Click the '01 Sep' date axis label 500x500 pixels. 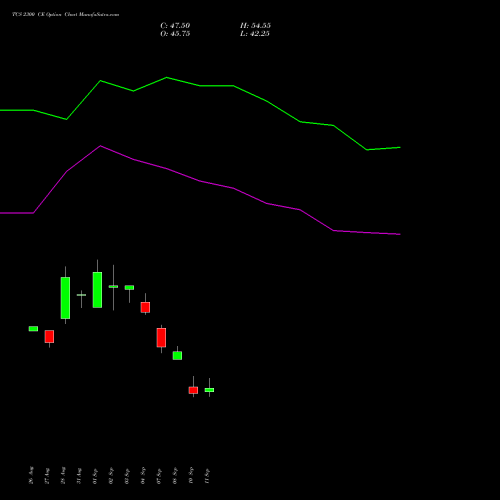[x=95, y=476]
